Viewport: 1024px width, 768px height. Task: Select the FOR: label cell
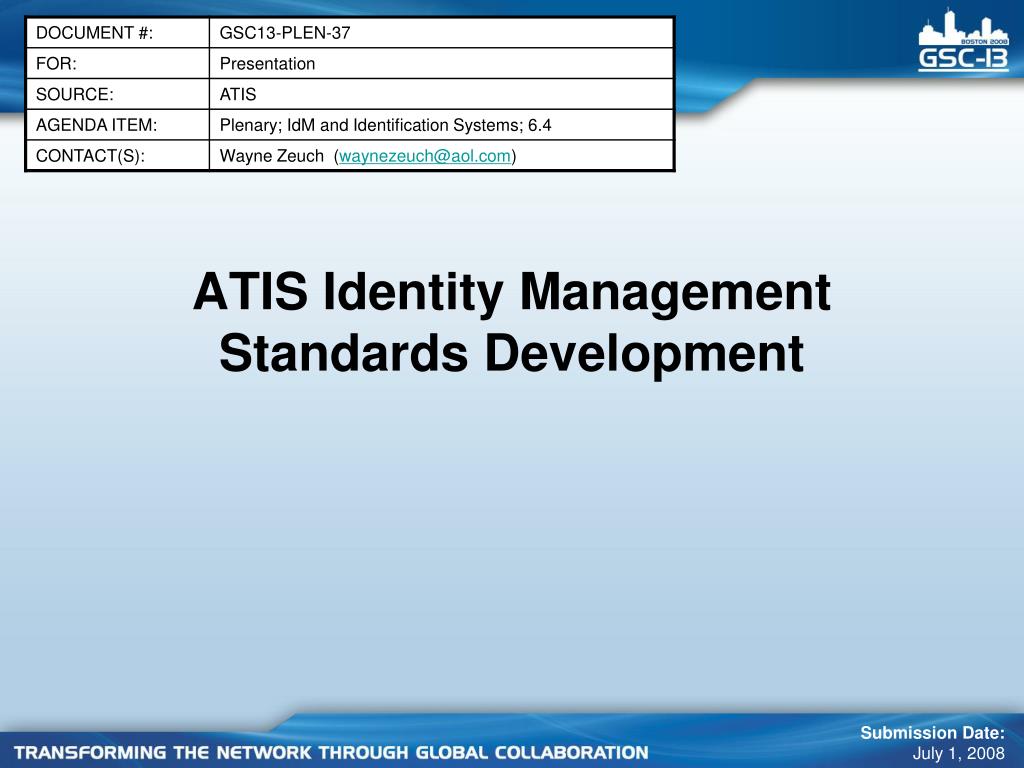point(118,63)
